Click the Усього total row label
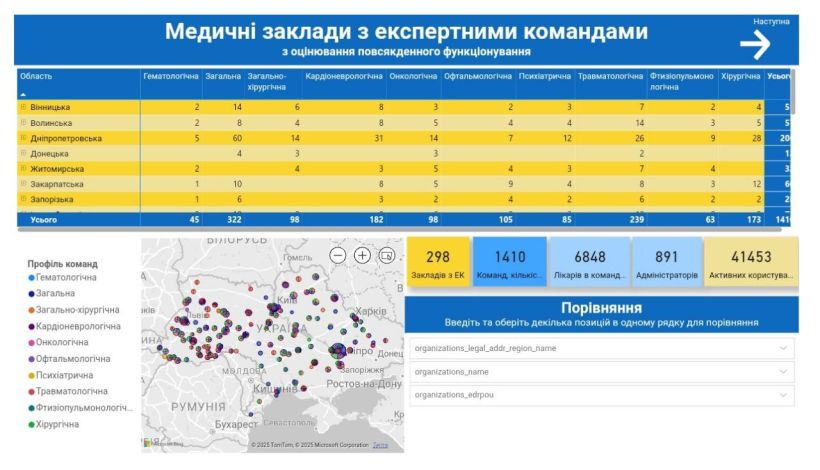This screenshot has height=470, width=820. pos(43,220)
